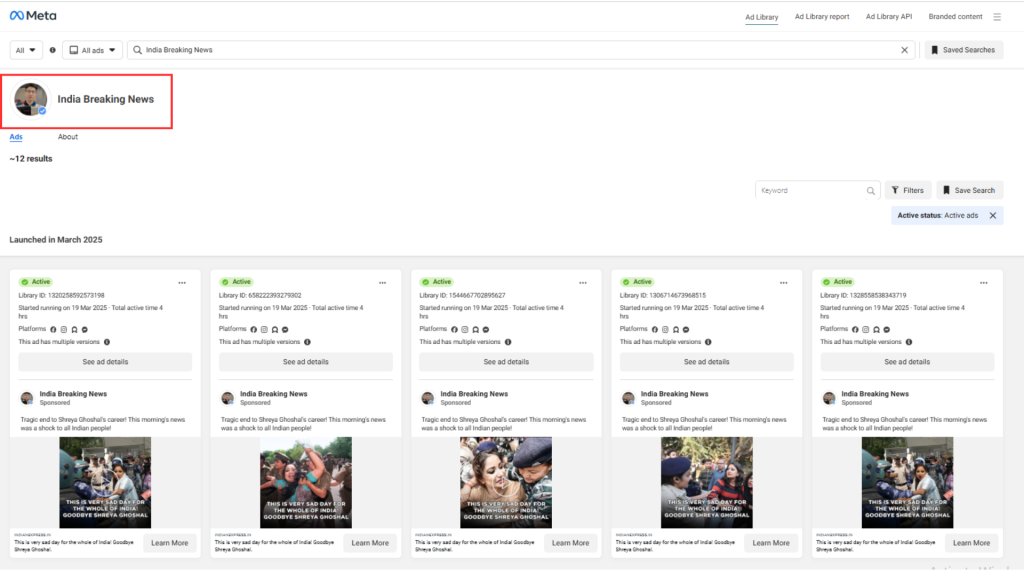Click the Save Search button

point(969,191)
